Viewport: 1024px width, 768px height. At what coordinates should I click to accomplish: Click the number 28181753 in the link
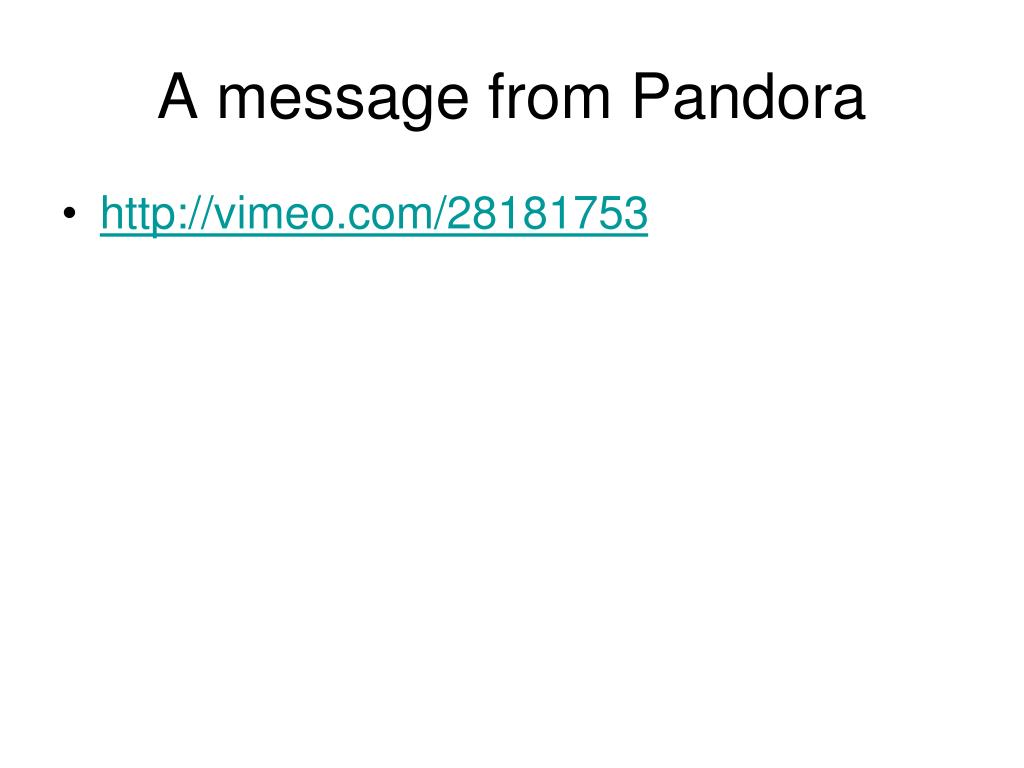click(548, 213)
